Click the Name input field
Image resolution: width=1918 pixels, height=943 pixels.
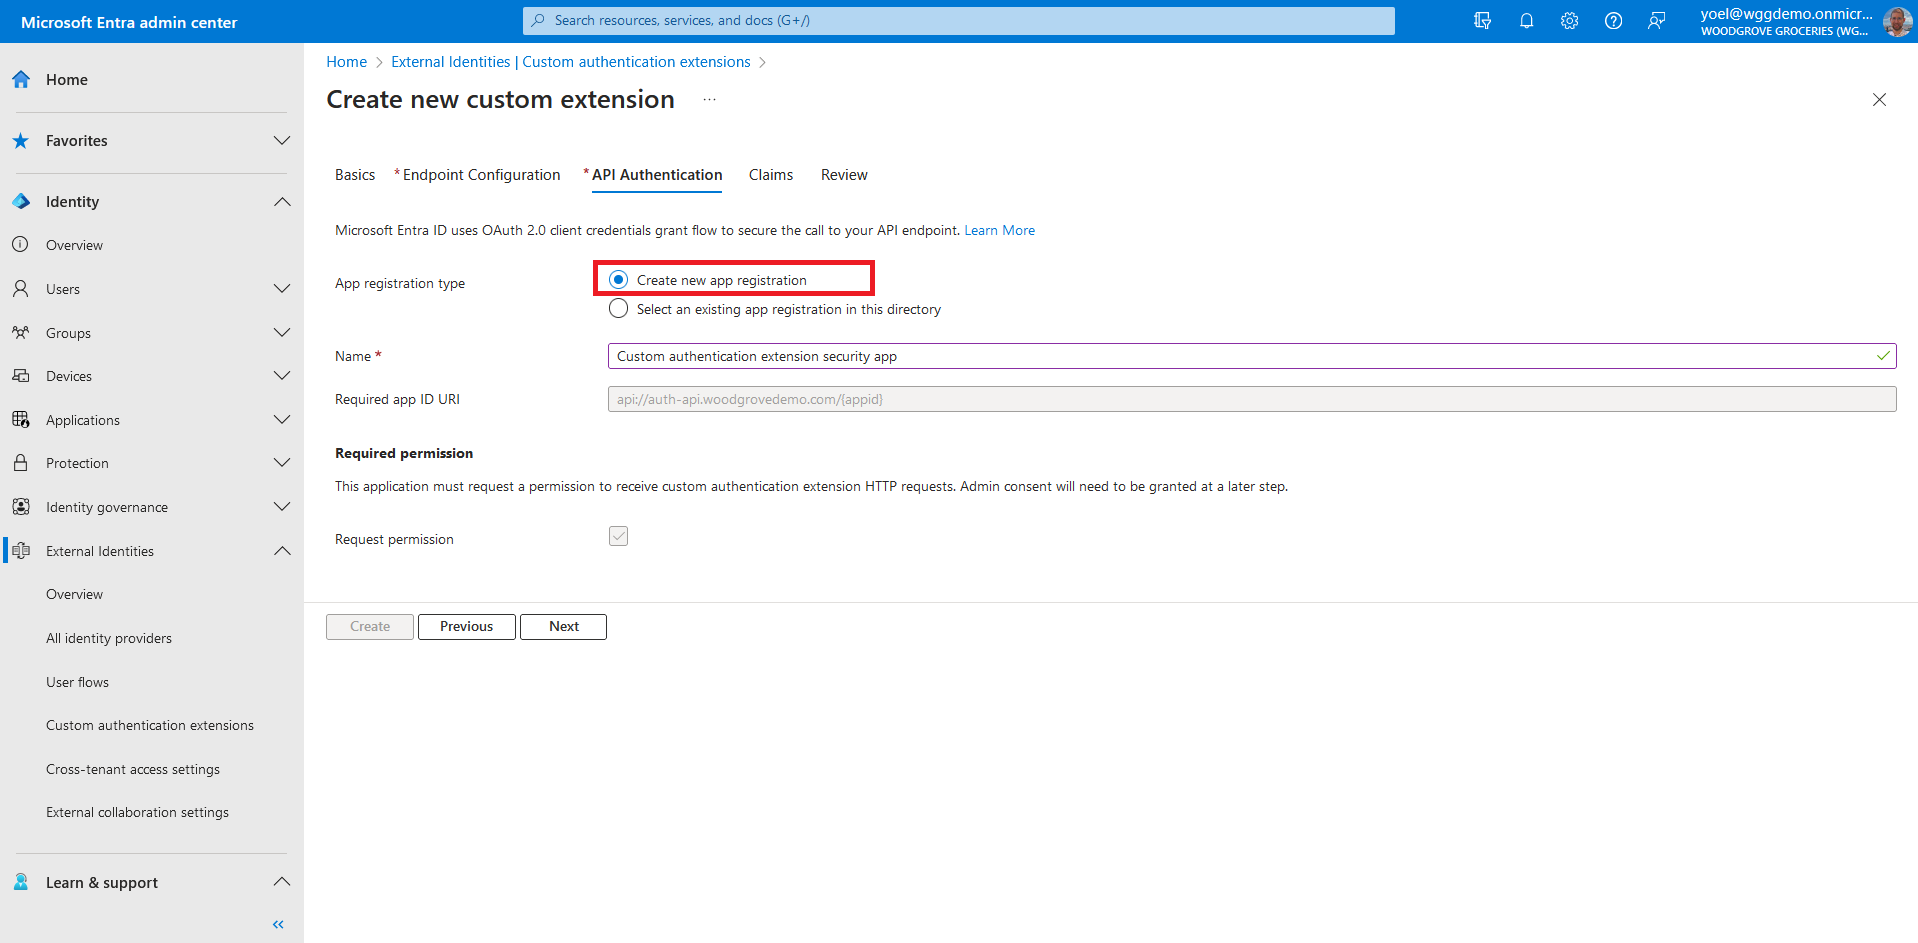pos(1240,356)
